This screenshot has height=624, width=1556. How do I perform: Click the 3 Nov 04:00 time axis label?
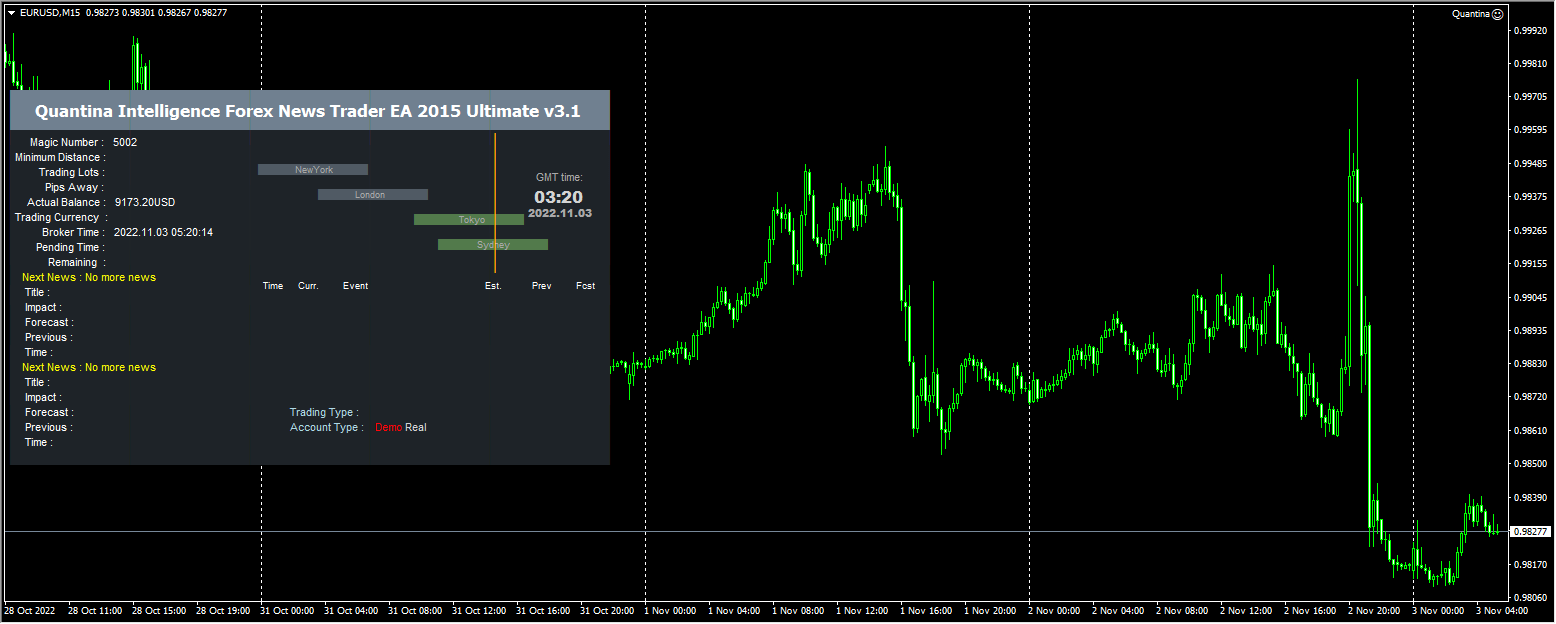pos(1503,610)
